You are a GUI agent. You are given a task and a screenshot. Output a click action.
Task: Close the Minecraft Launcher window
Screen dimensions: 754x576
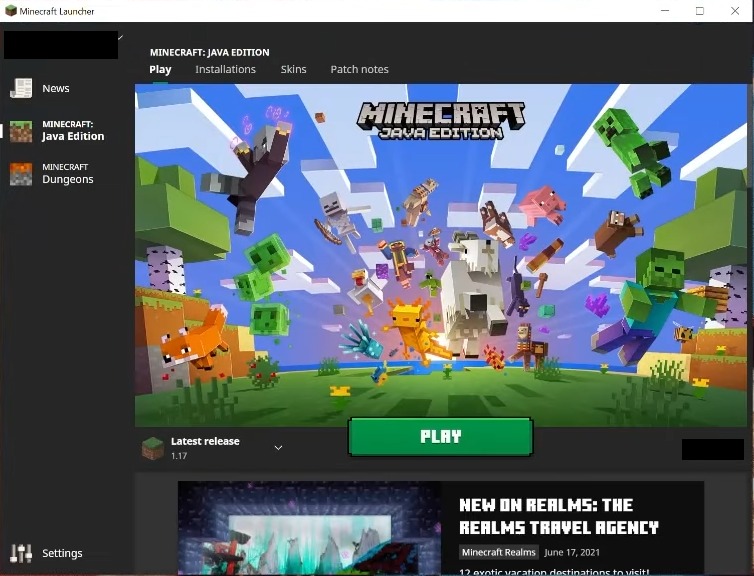(x=735, y=11)
